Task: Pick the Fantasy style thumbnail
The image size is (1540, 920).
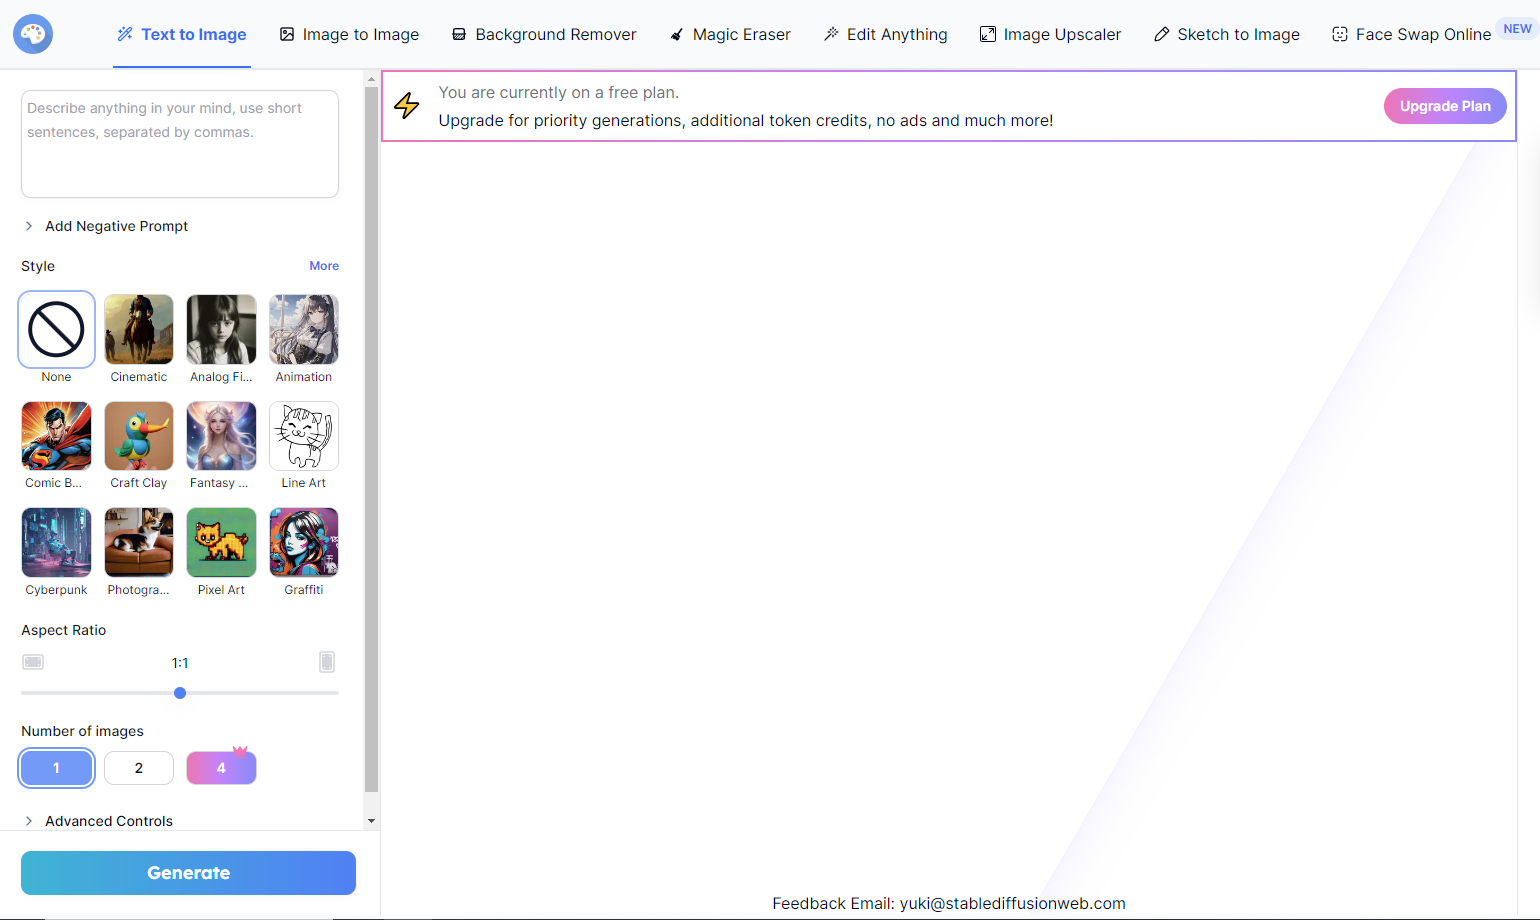Action: coord(221,436)
